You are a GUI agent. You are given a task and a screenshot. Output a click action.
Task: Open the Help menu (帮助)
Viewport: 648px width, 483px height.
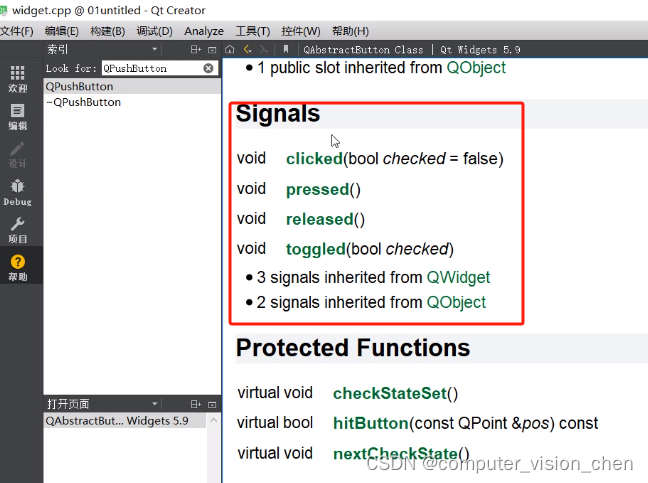point(350,31)
